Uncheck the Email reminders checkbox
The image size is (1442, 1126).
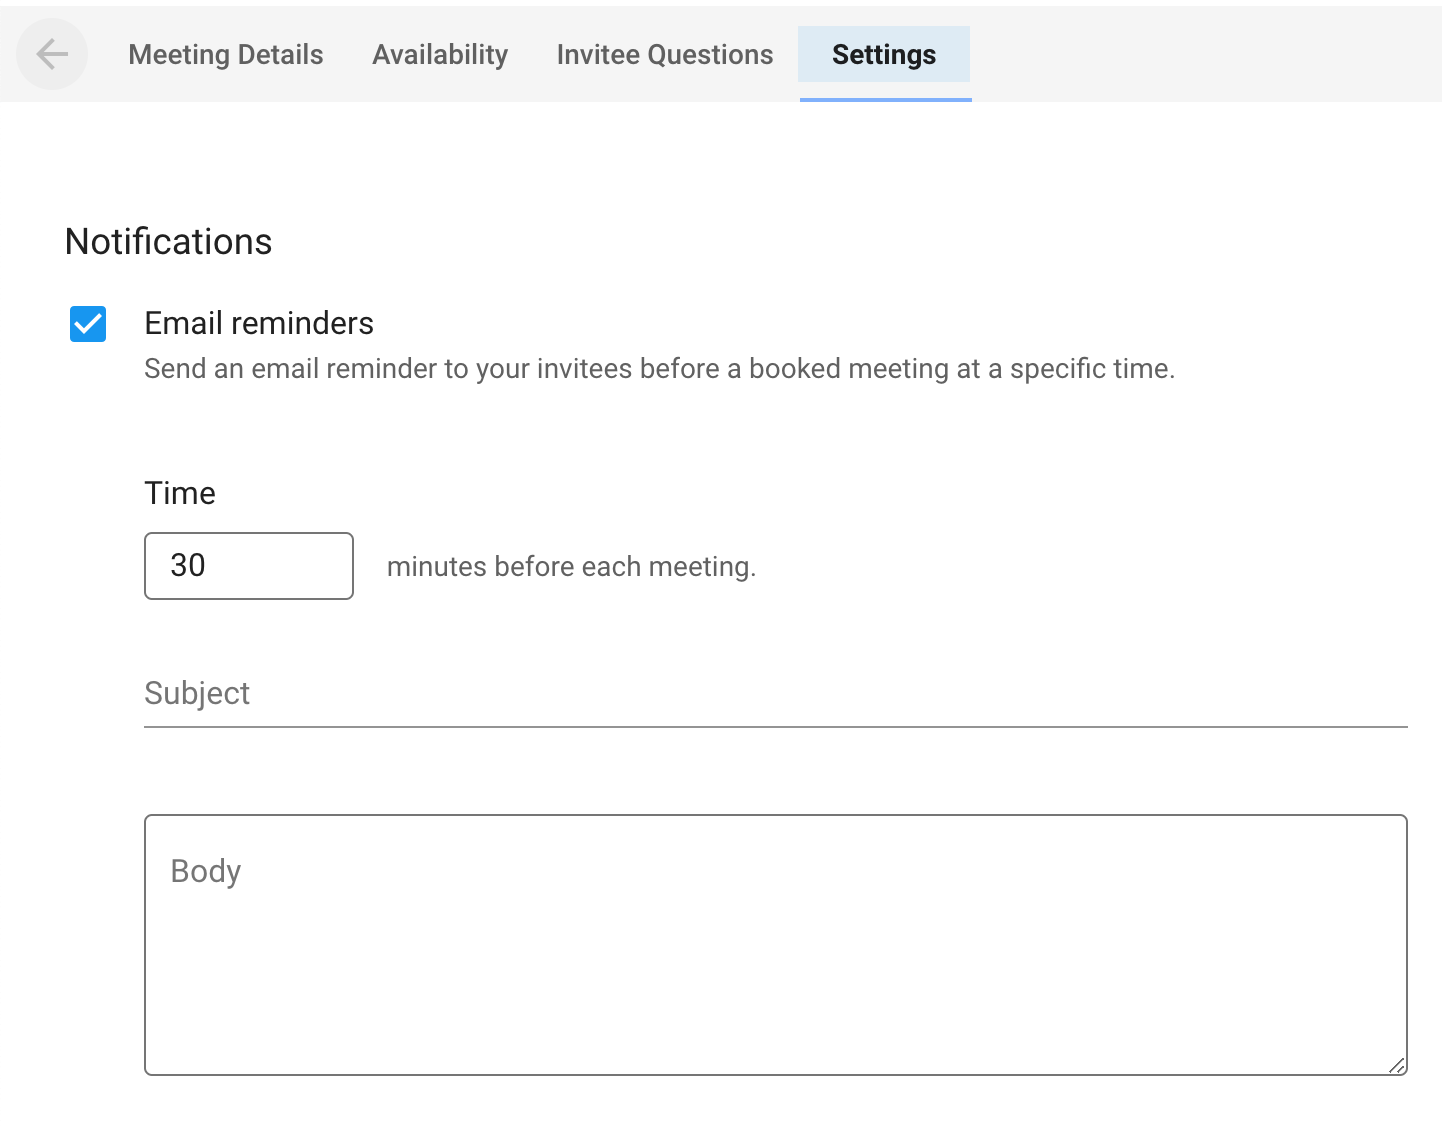[88, 324]
